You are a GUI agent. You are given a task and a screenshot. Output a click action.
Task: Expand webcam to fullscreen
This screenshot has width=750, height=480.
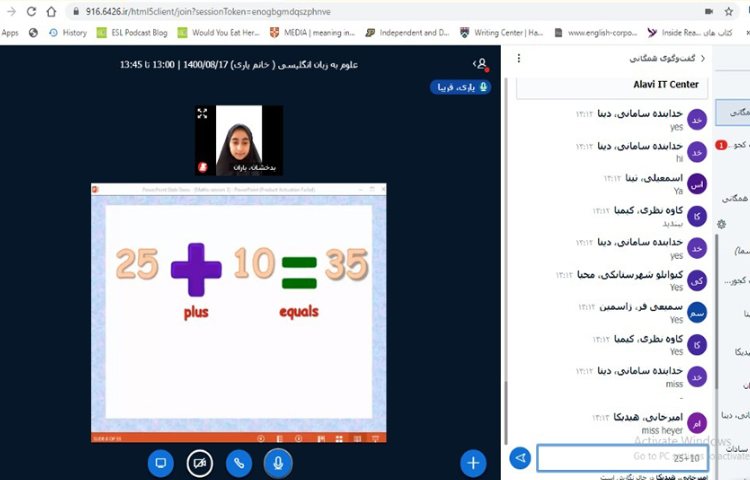(202, 113)
